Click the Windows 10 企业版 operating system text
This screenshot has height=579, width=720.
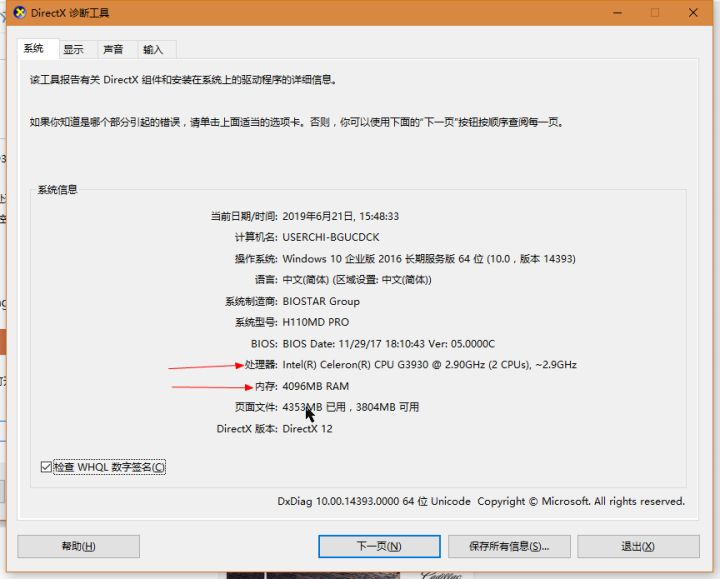(x=428, y=259)
